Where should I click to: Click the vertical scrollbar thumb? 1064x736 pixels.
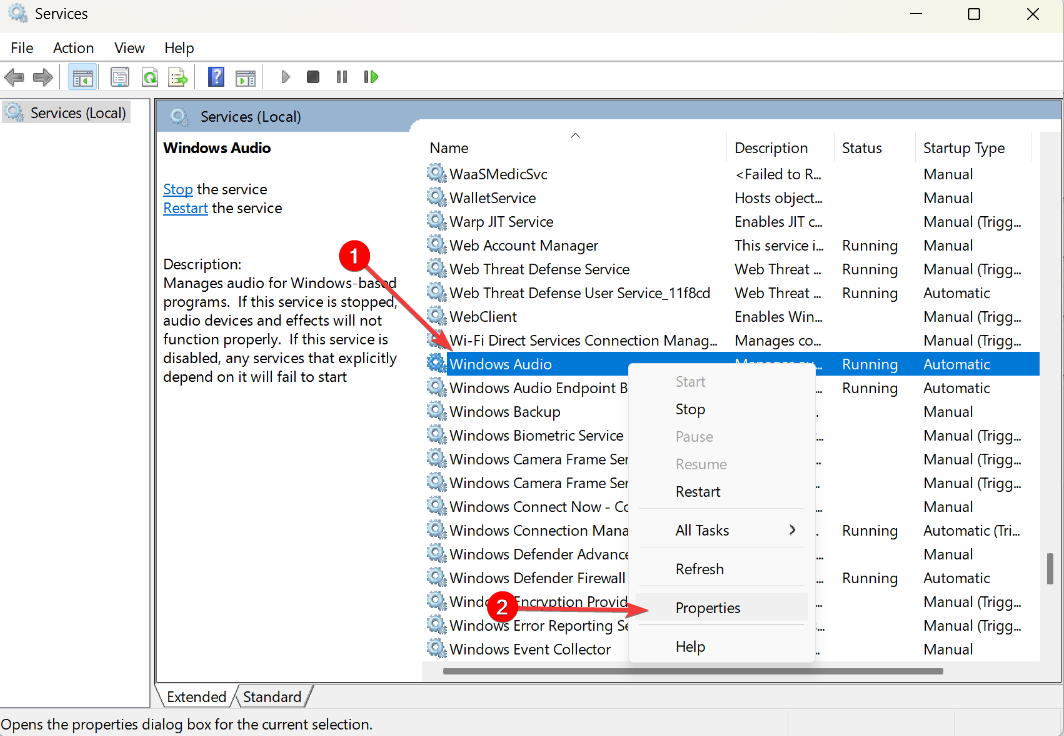pos(1050,568)
